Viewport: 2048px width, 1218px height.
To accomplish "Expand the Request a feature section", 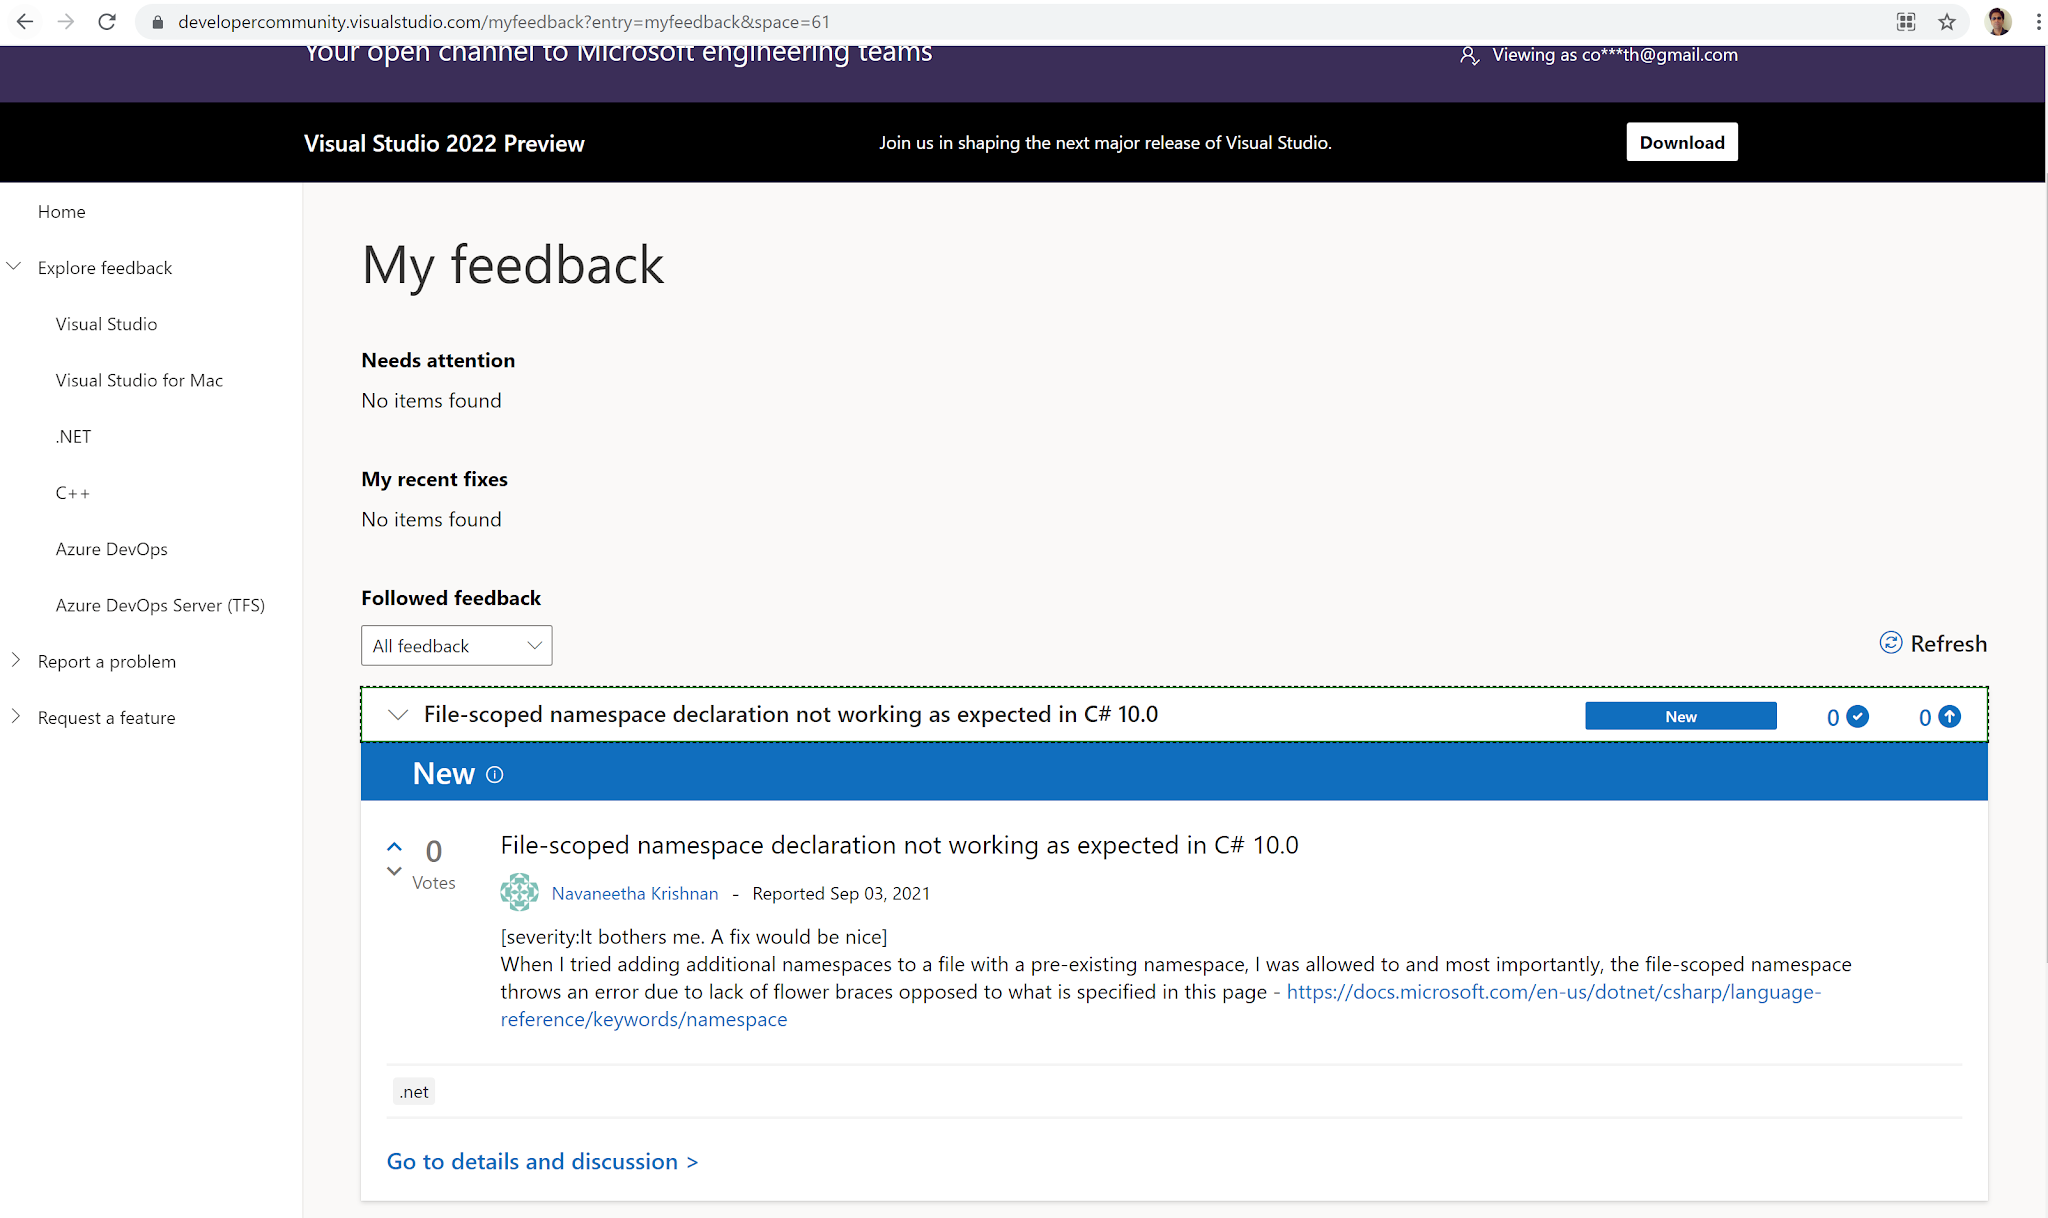I will click(x=15, y=716).
